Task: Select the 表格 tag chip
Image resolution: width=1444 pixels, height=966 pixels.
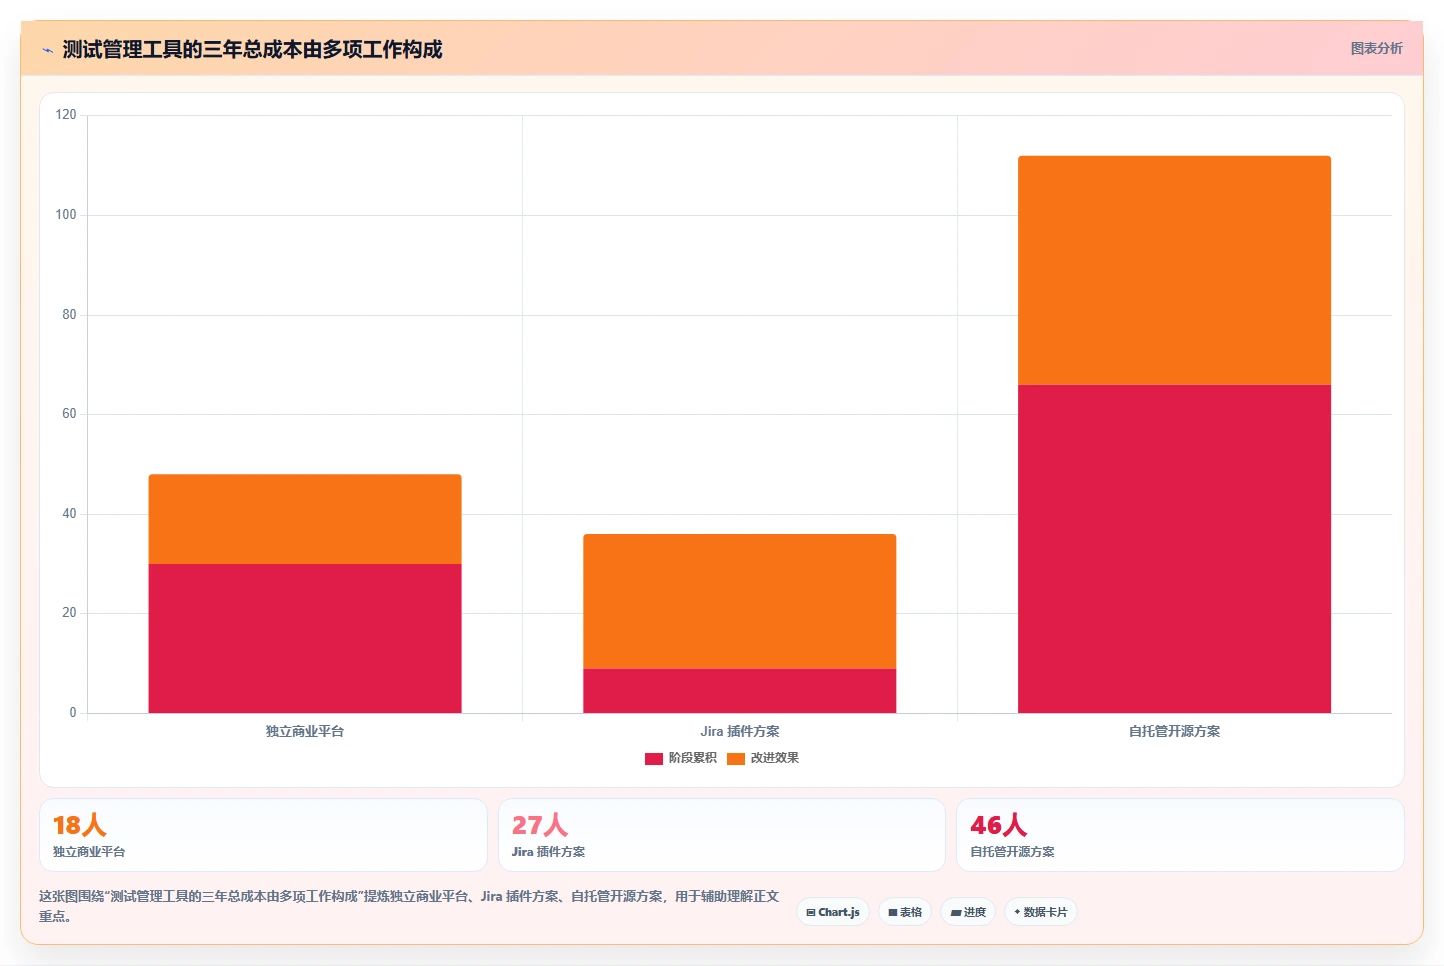Action: click(905, 912)
